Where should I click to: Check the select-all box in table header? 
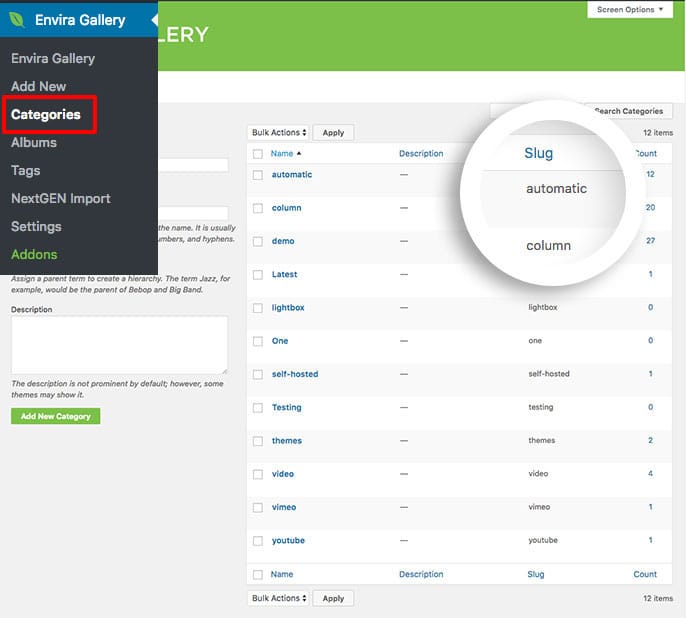click(257, 154)
